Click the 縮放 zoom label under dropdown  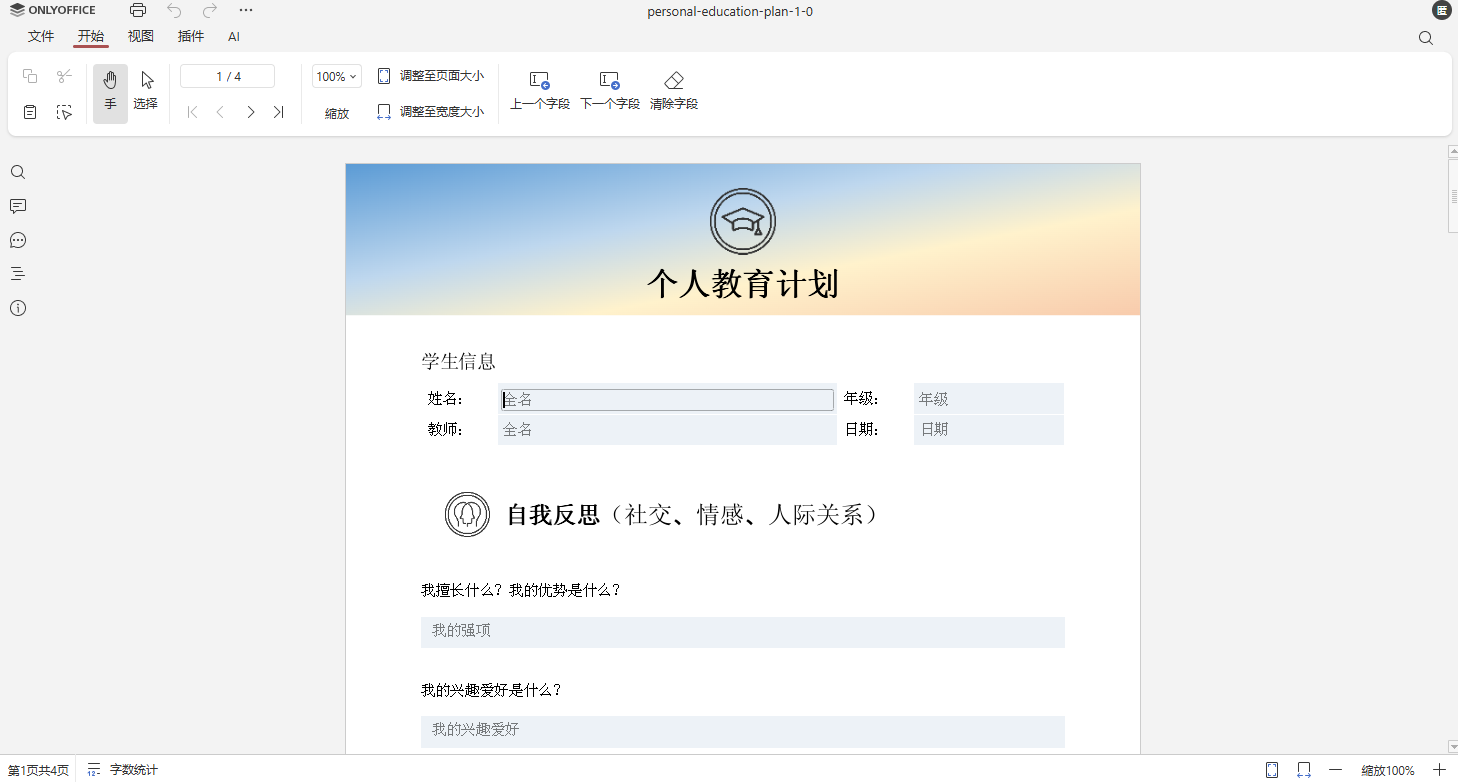coord(337,114)
